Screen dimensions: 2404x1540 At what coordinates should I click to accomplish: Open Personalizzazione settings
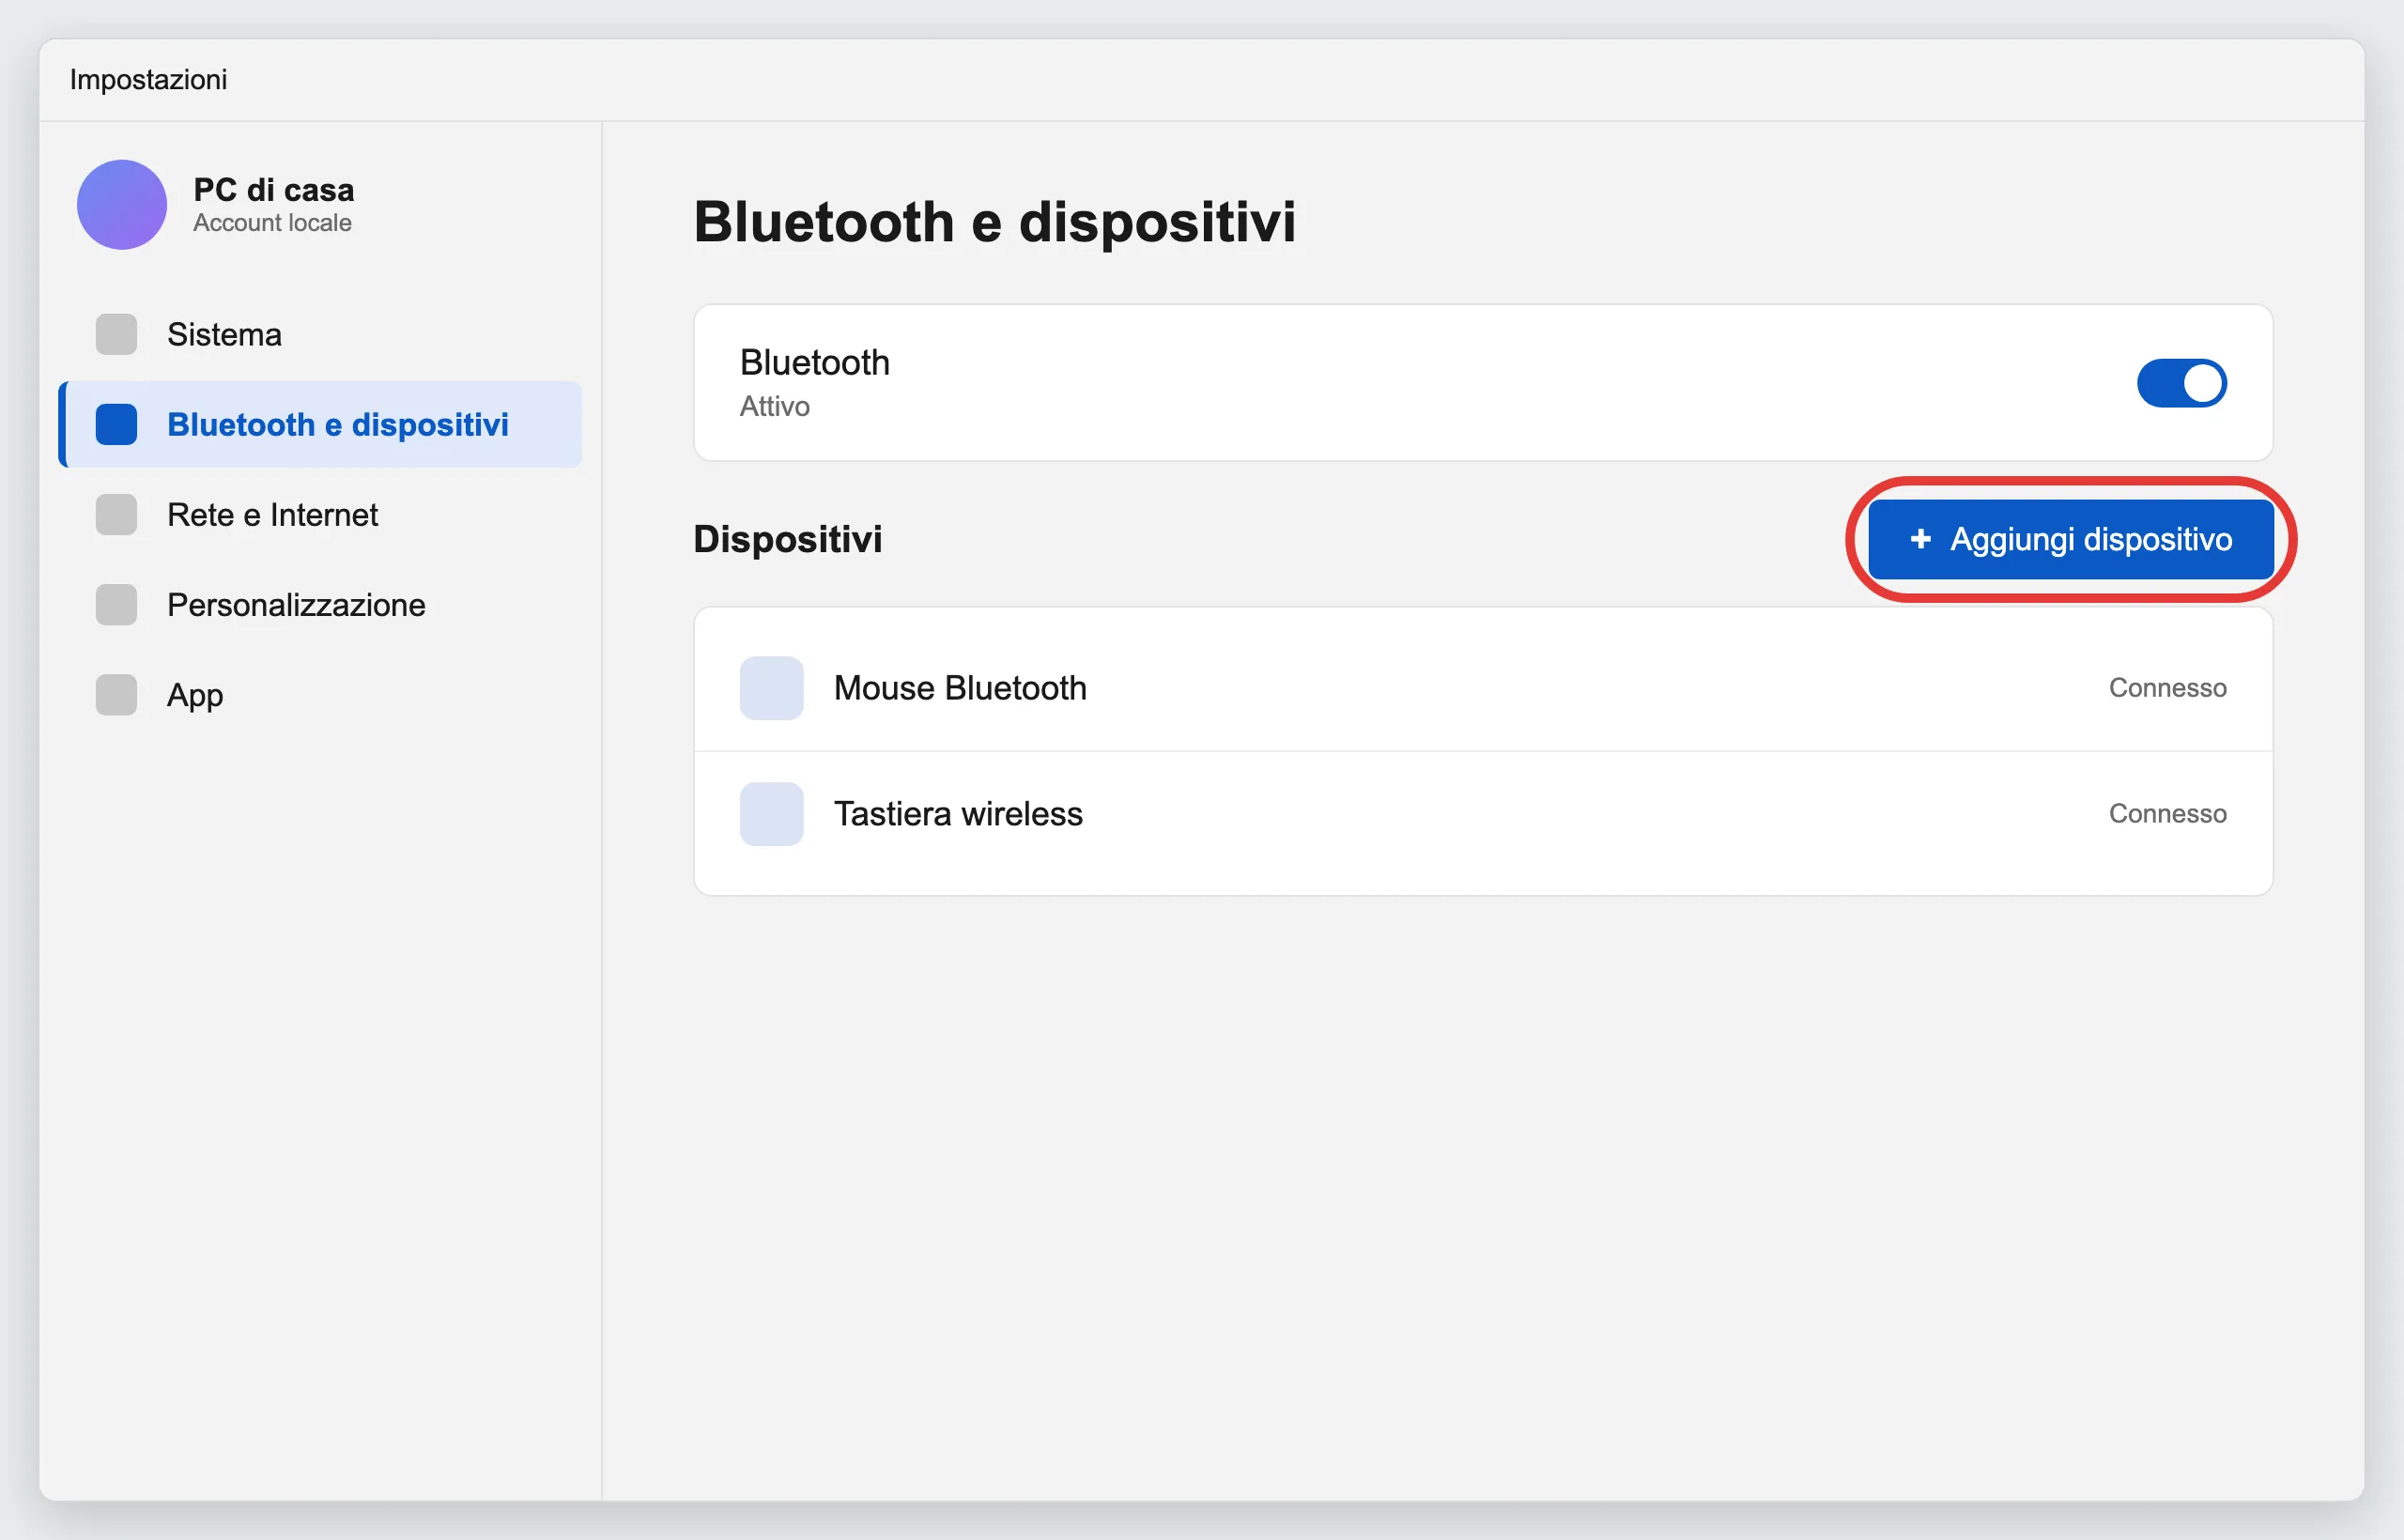point(321,604)
